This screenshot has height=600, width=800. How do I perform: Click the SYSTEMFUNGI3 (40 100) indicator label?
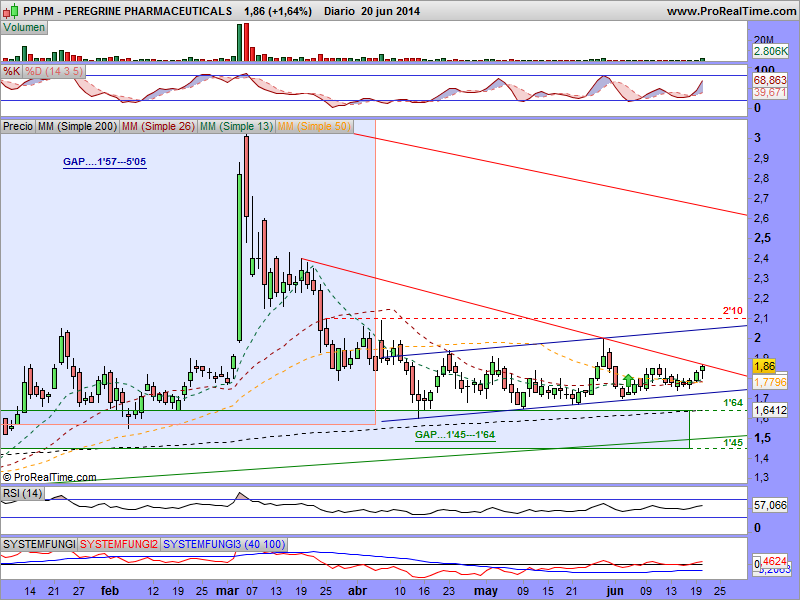pyautogui.click(x=224, y=544)
